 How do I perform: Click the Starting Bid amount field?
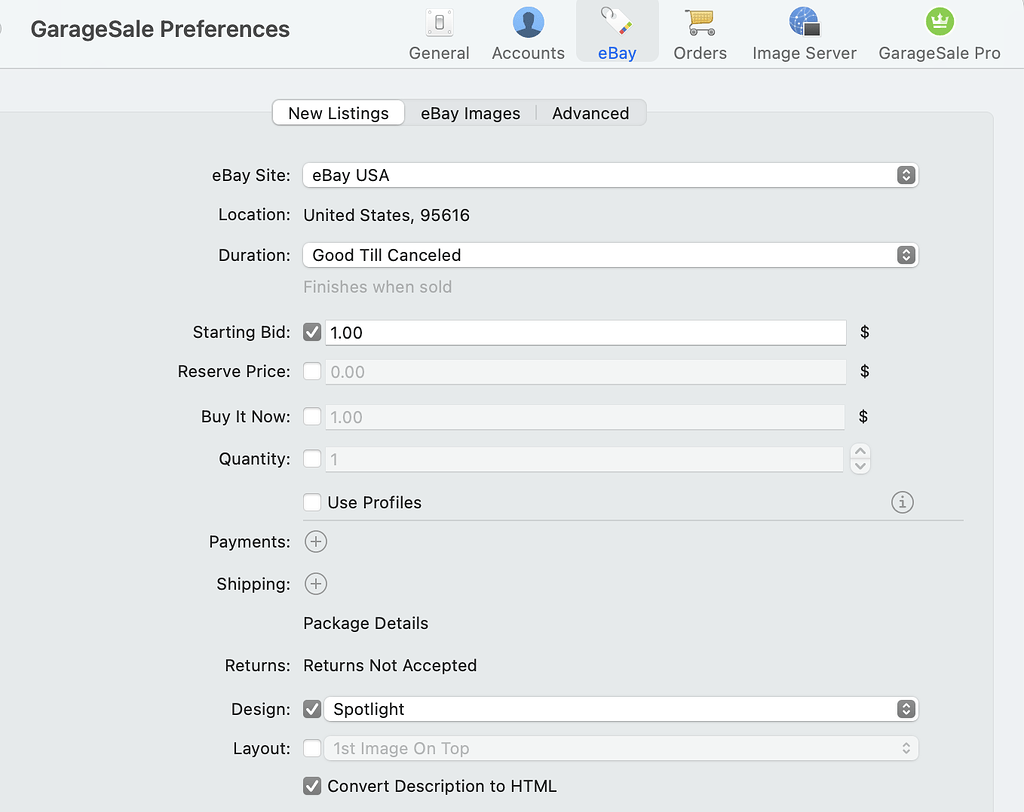pyautogui.click(x=586, y=333)
